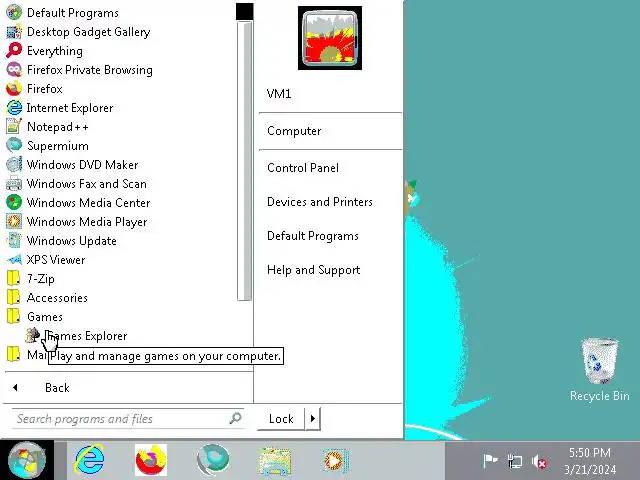Click the muted volume tray icon

click(539, 462)
